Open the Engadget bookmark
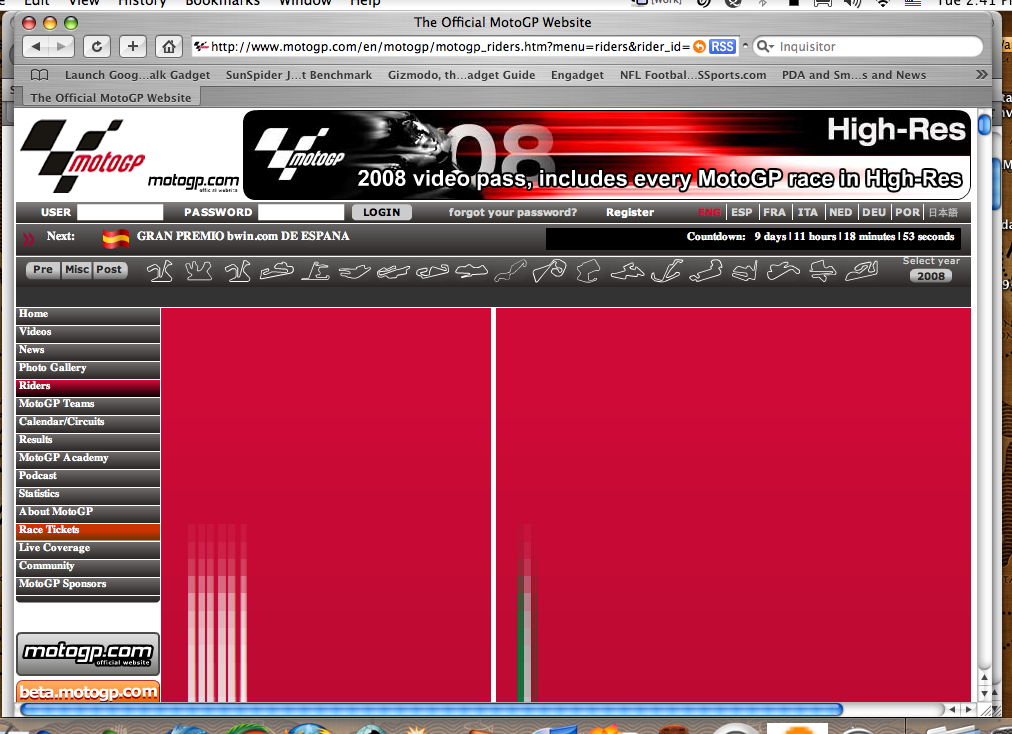 pos(577,75)
